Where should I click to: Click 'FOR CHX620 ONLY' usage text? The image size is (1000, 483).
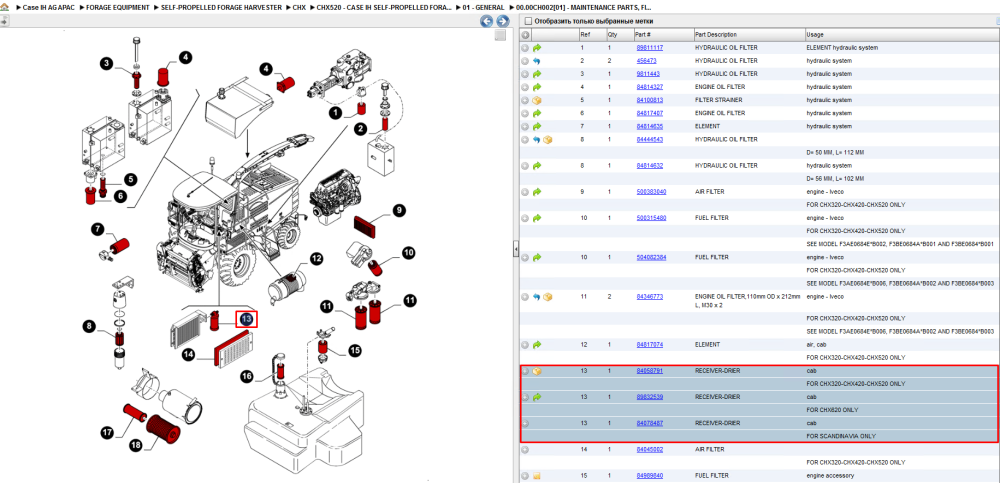click(x=832, y=410)
